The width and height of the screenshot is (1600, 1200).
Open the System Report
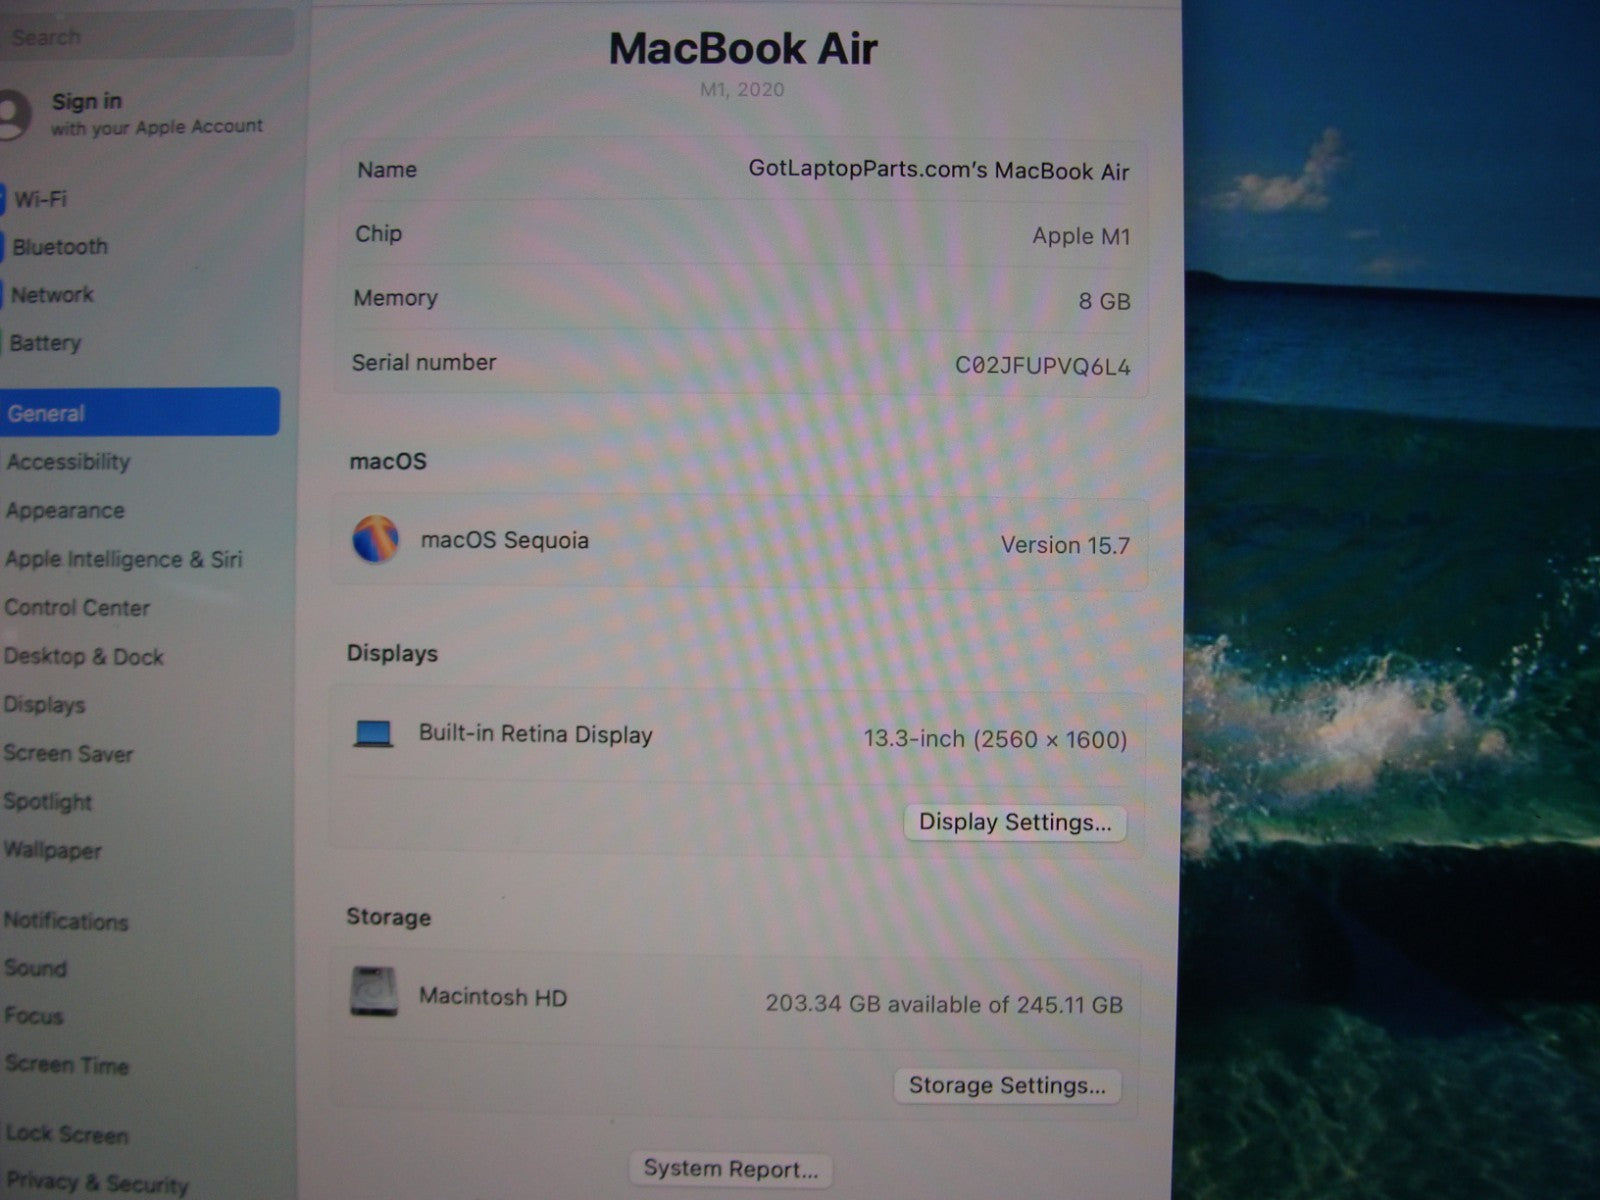[x=730, y=1168]
